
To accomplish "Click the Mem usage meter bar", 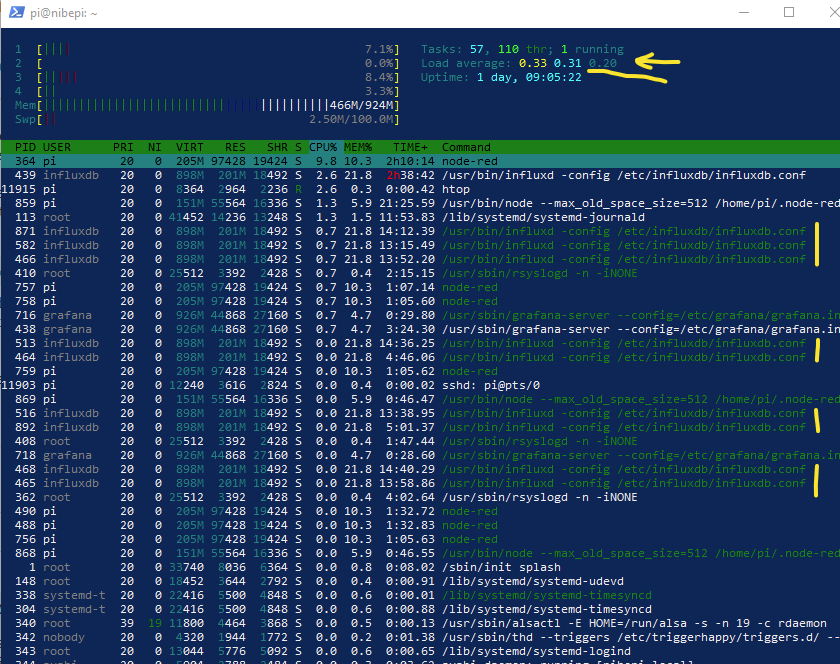I will point(208,105).
